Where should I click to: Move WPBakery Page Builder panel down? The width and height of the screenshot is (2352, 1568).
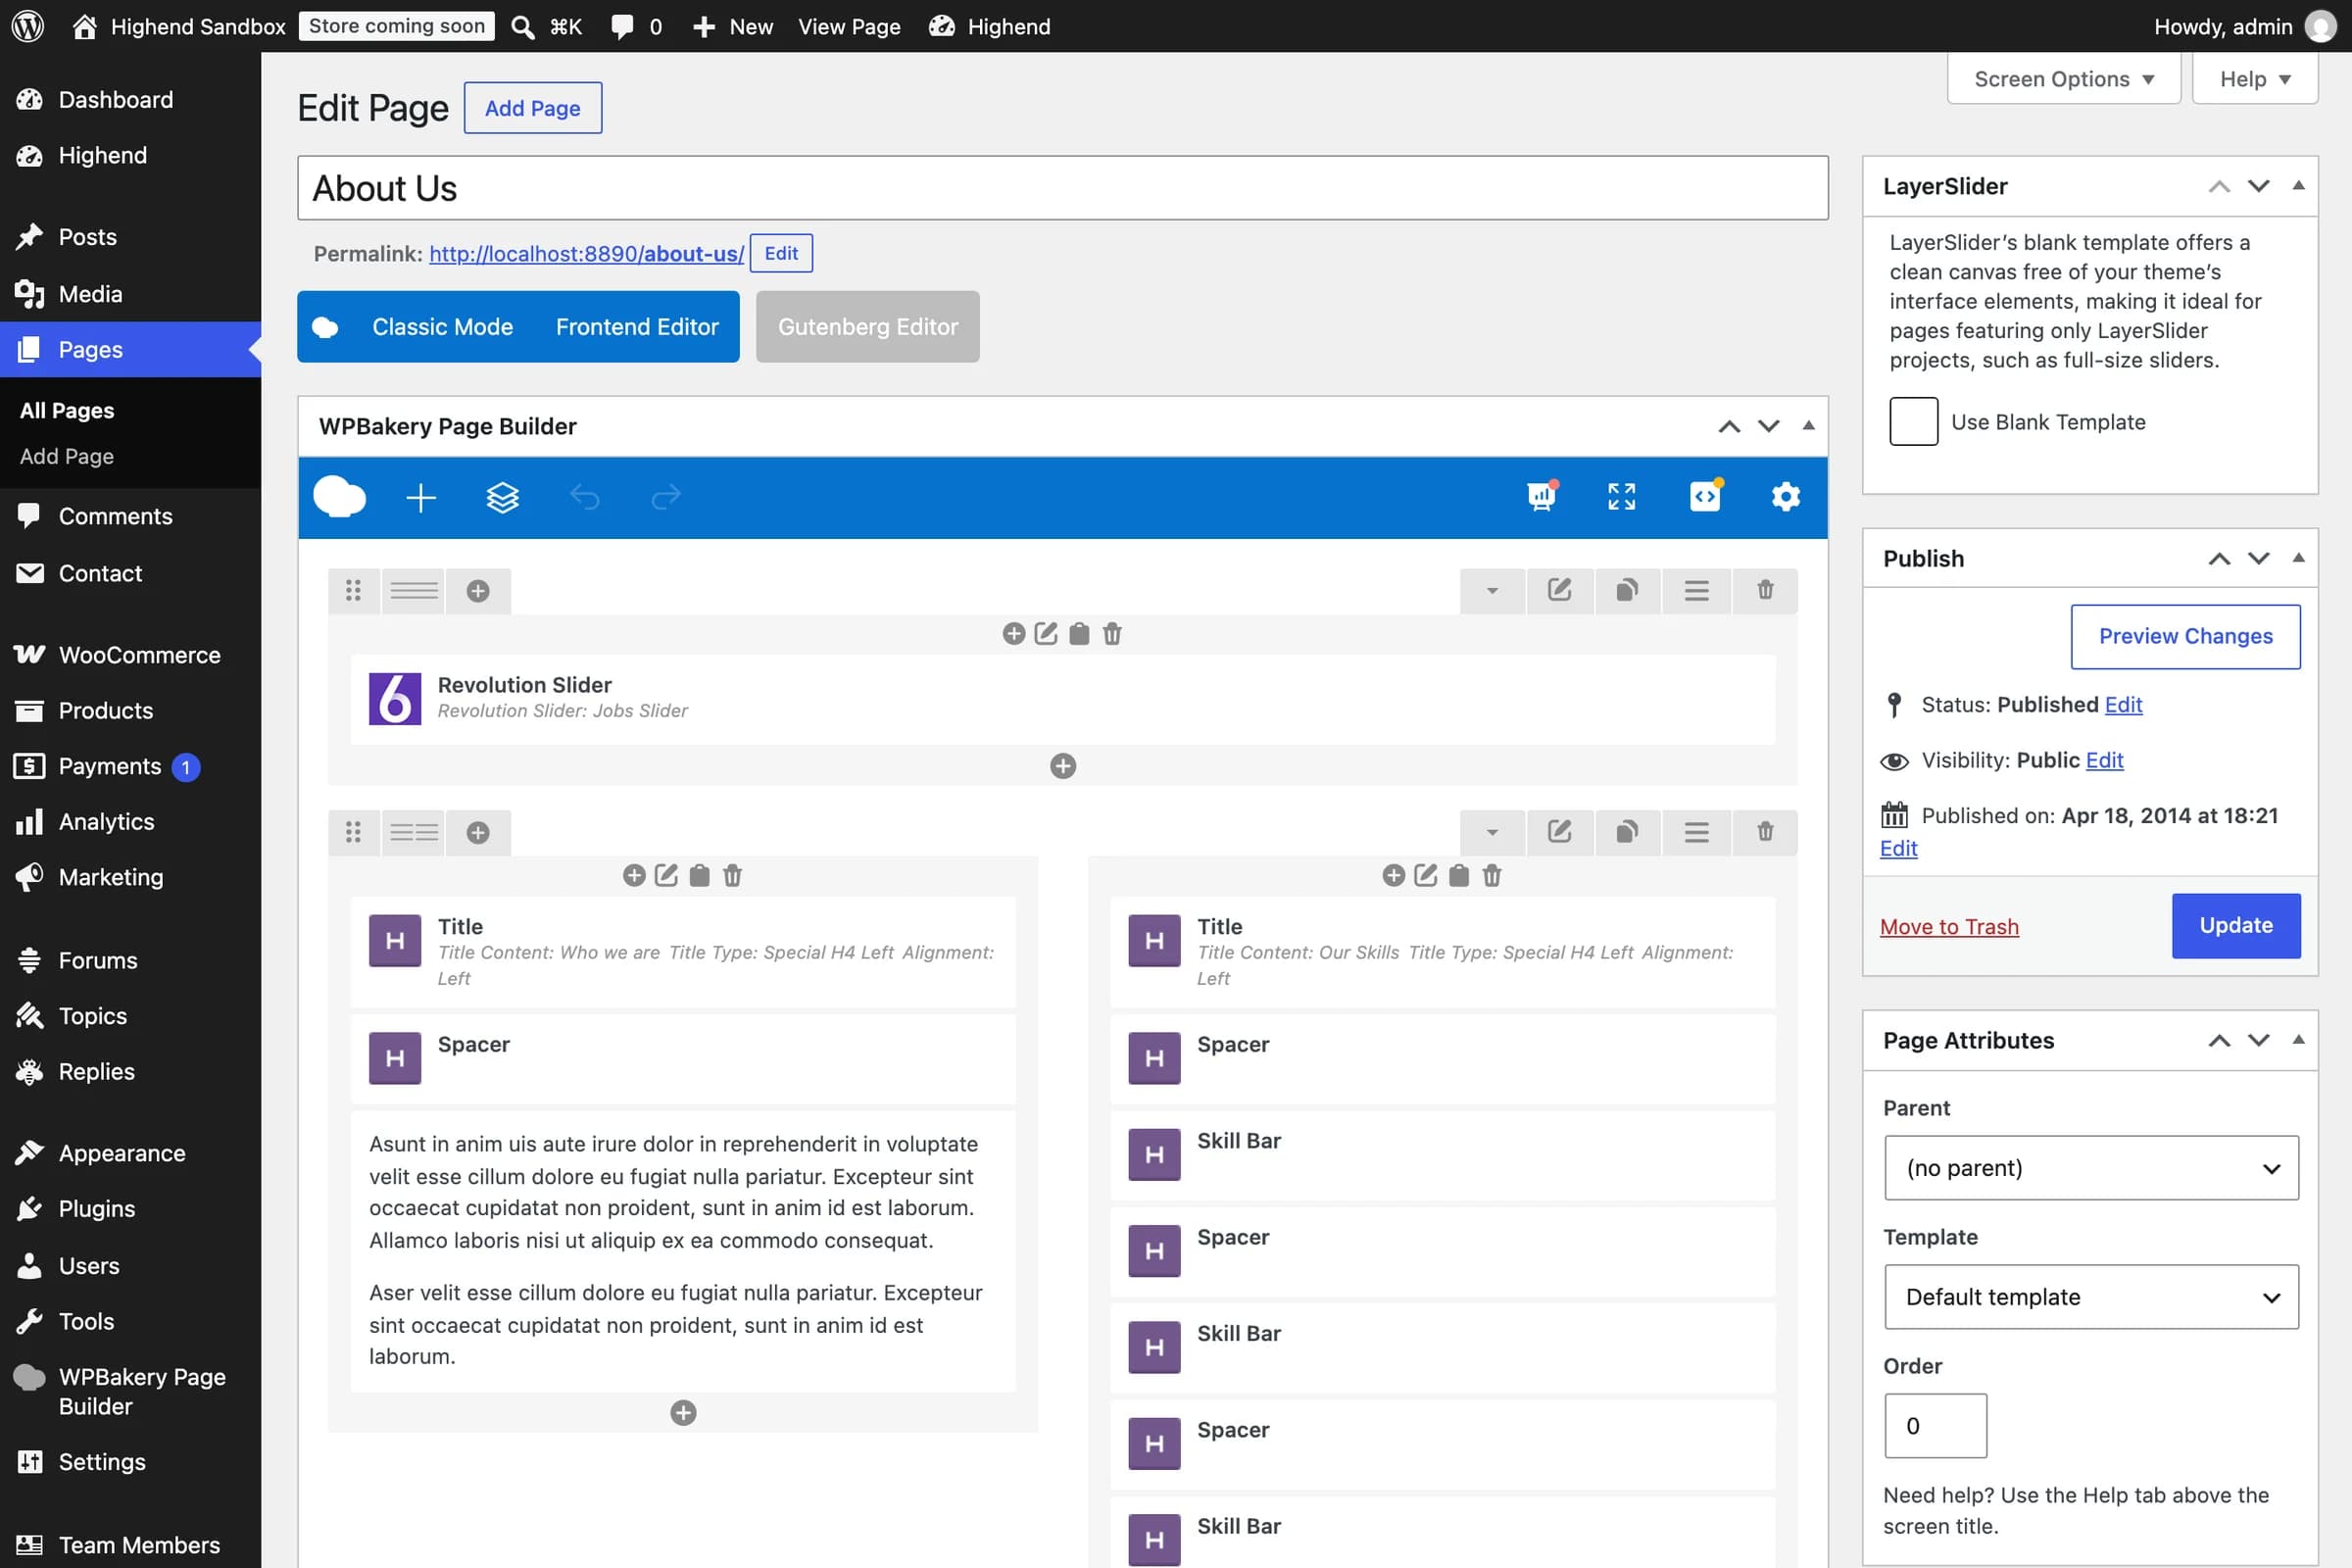pyautogui.click(x=1769, y=426)
